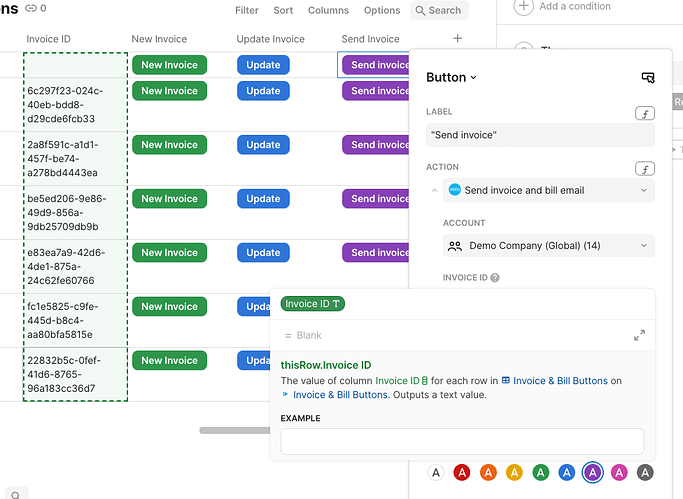Click Send invoice button in first row
The height and width of the screenshot is (499, 683).
pos(375,65)
